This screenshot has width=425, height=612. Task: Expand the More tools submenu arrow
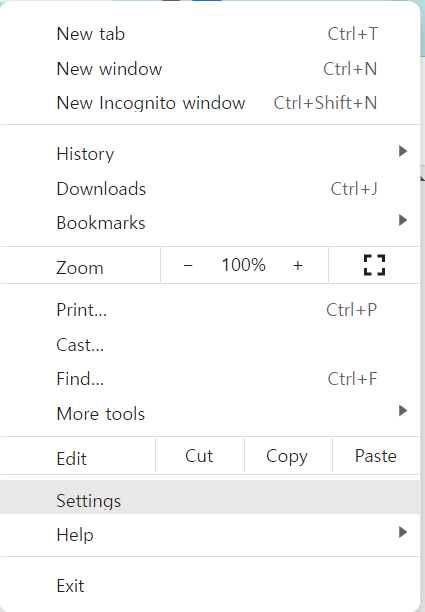coord(403,411)
